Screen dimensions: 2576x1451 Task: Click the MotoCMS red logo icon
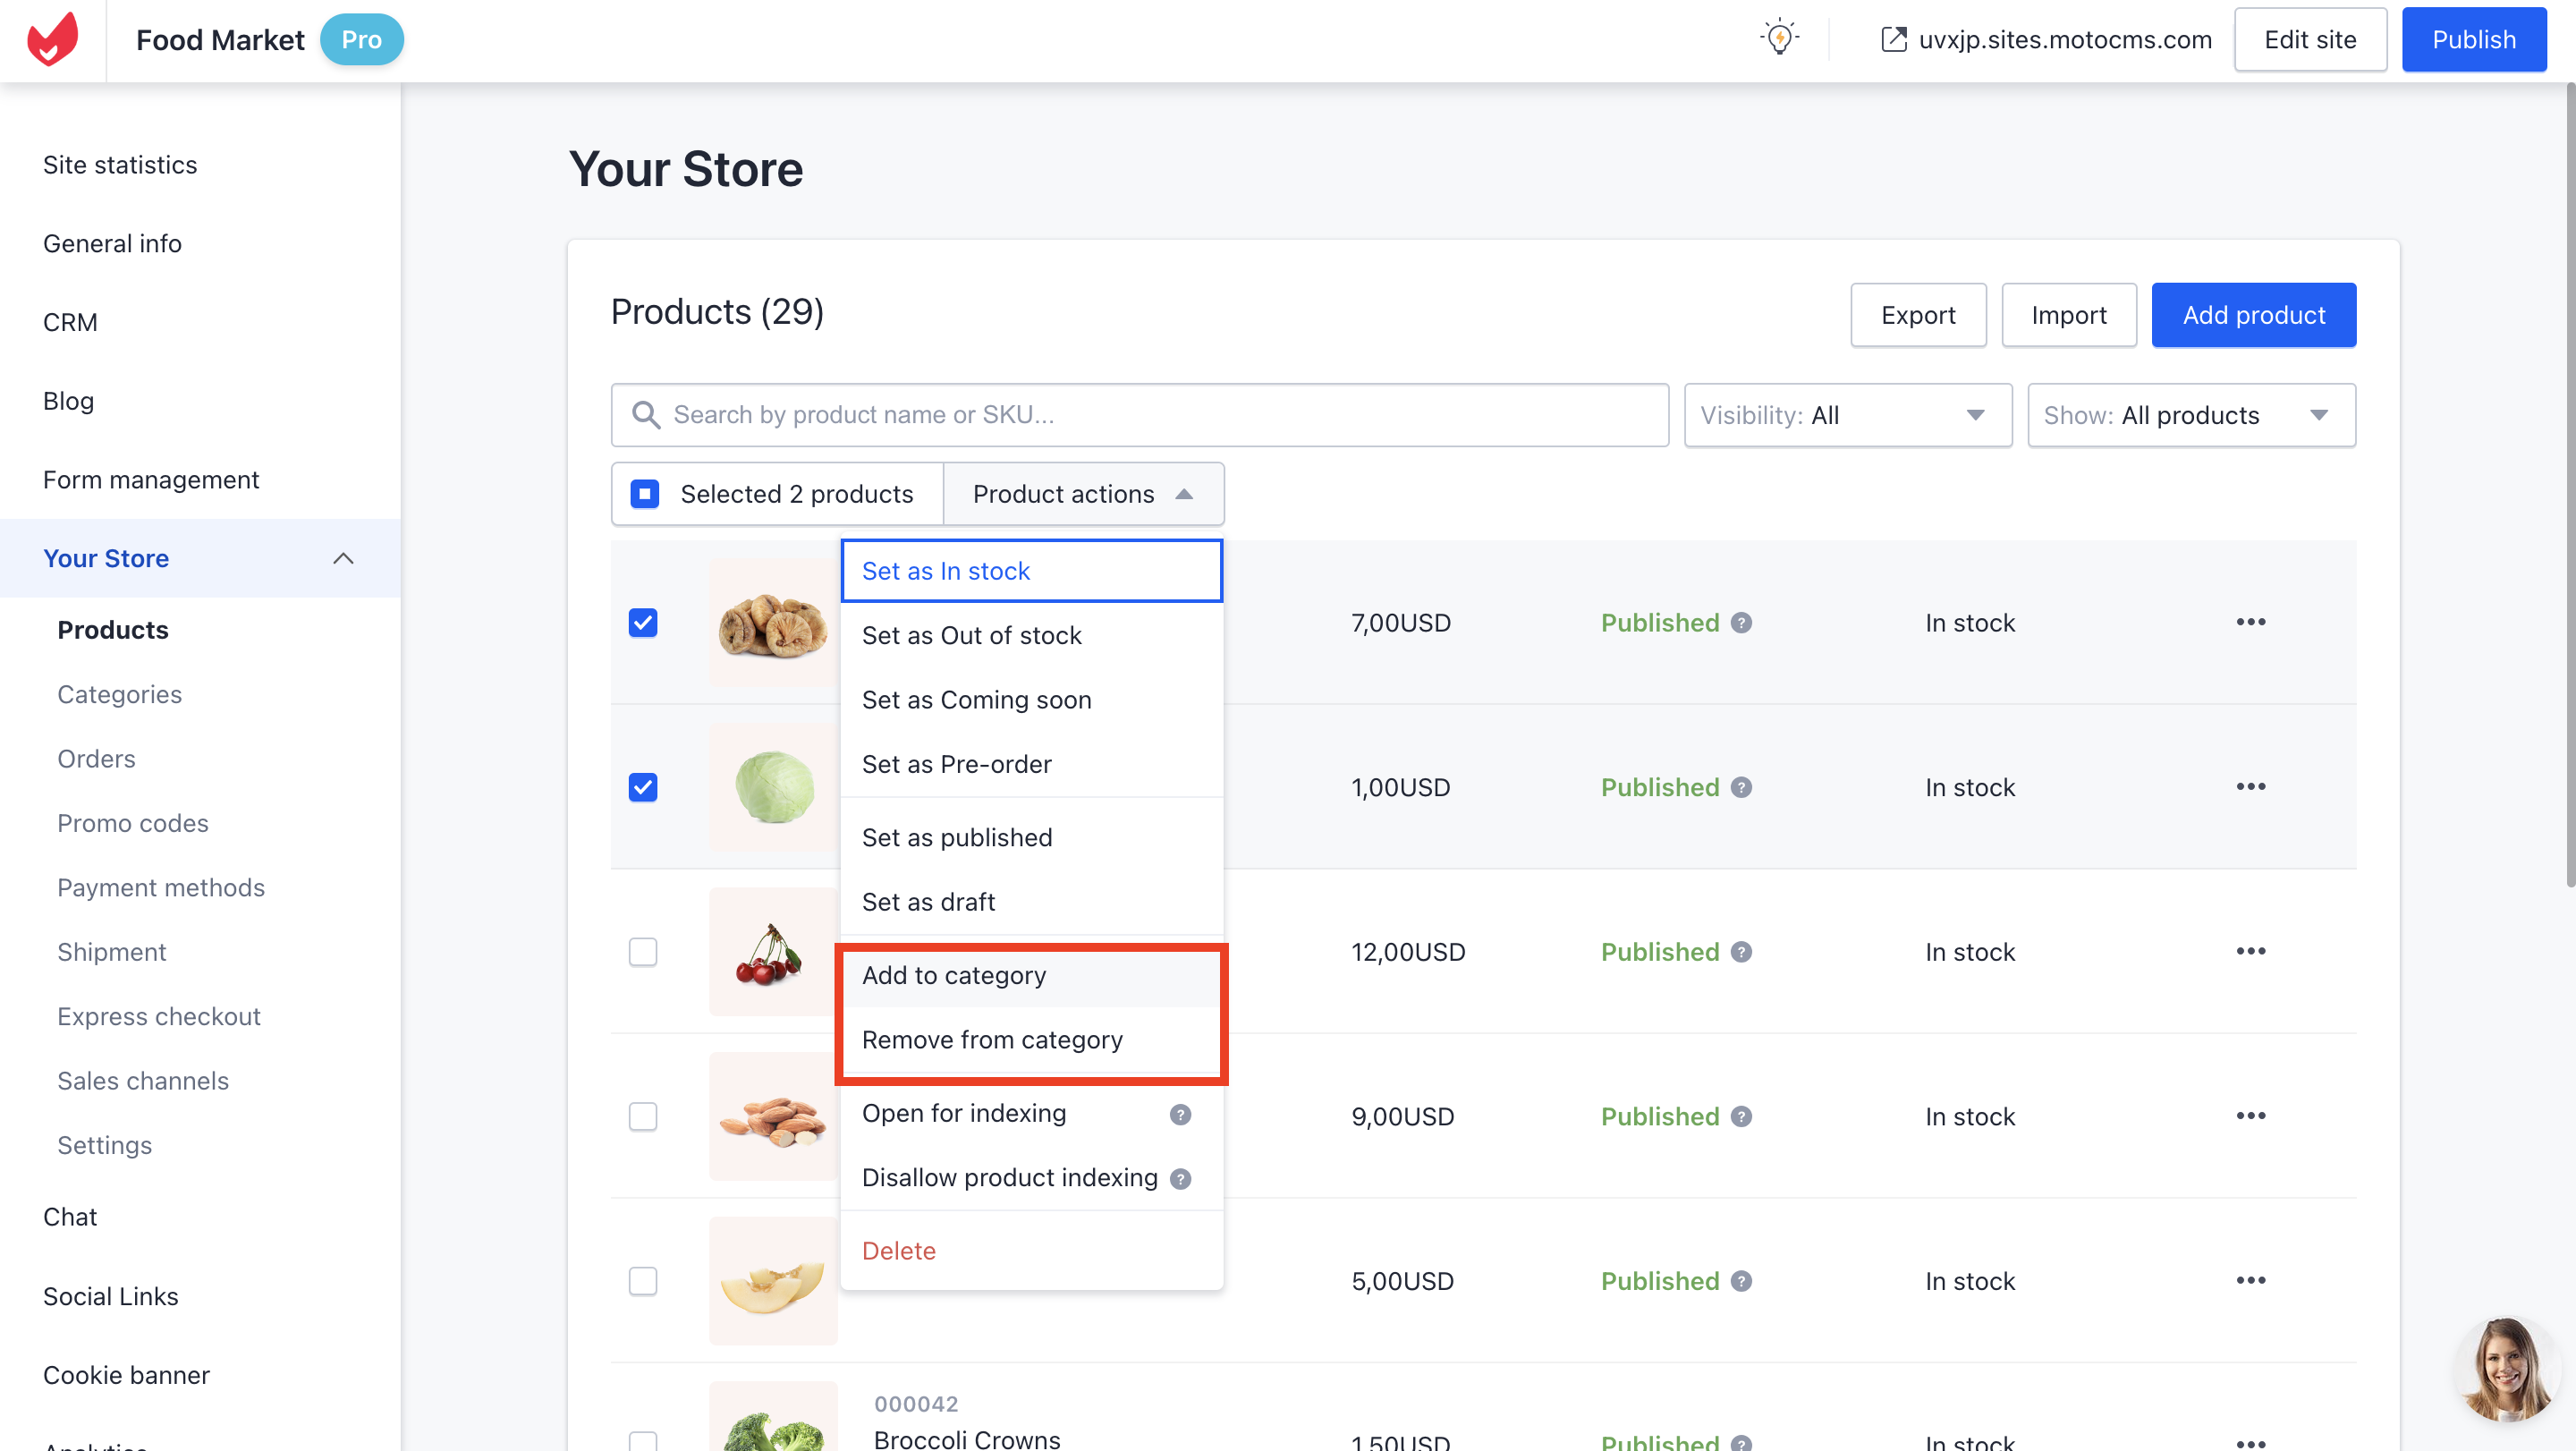coord(52,39)
